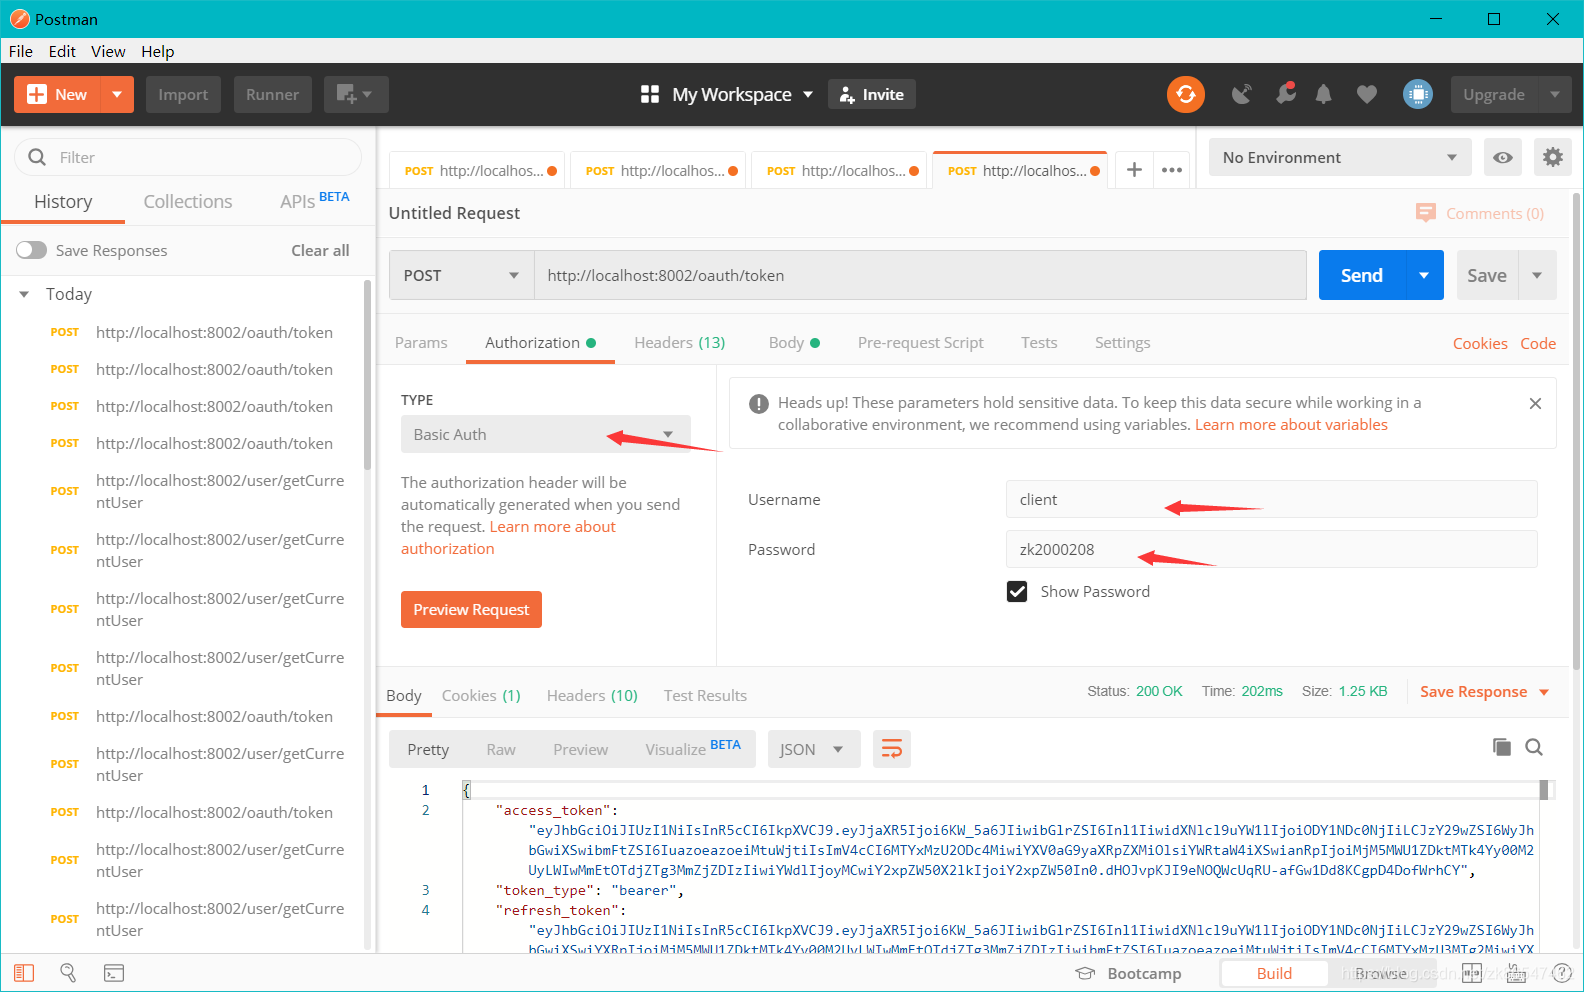
Task: Open the View menu
Action: [x=108, y=51]
